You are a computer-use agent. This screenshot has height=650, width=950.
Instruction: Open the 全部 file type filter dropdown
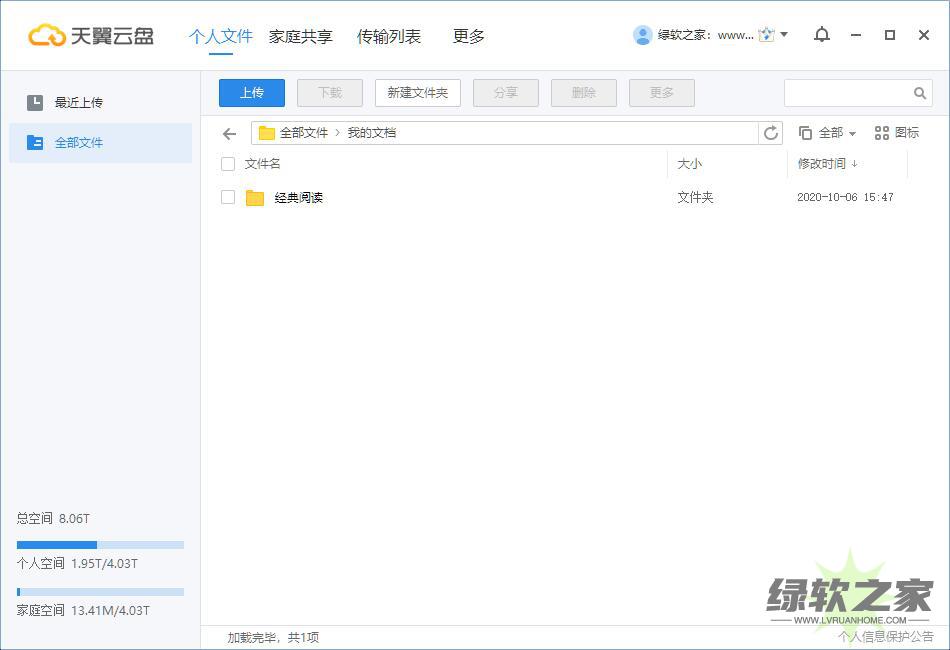(828, 133)
